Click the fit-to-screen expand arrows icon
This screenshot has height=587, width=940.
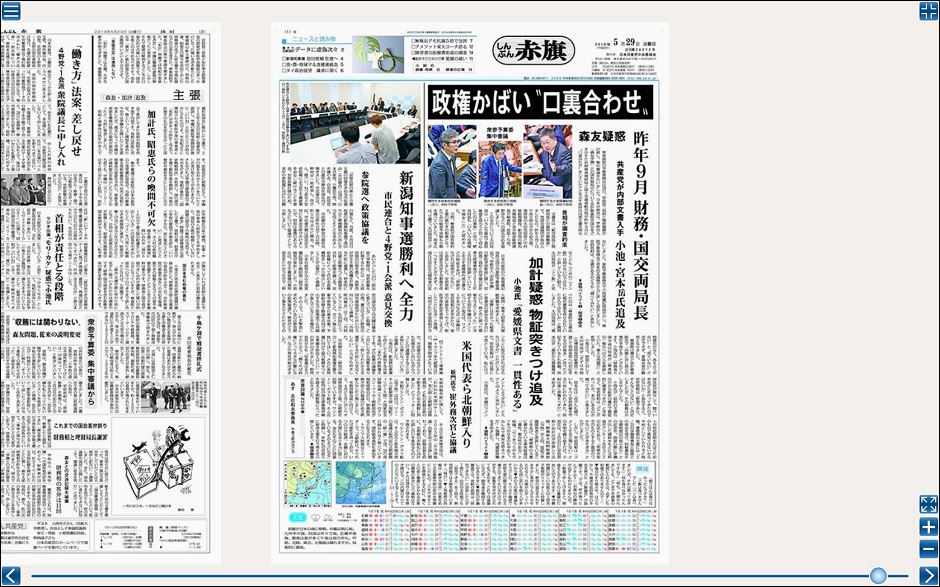click(x=928, y=505)
